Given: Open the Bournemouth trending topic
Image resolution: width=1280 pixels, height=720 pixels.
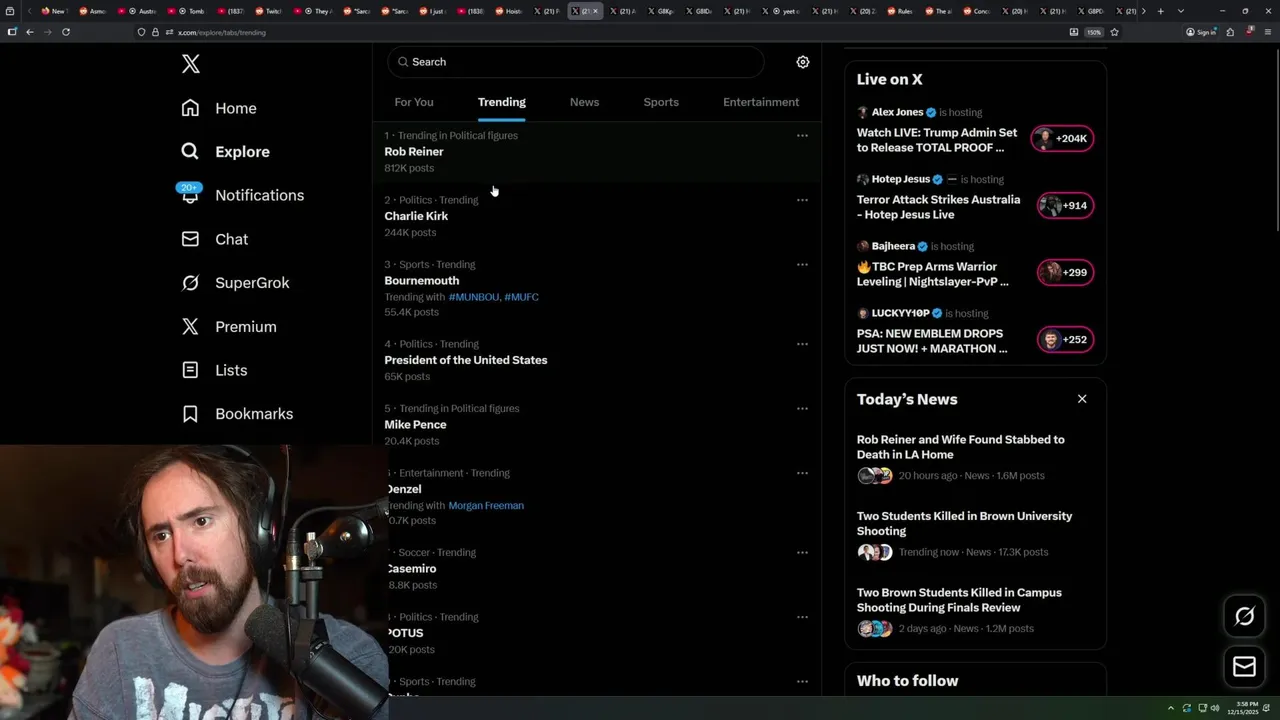Looking at the screenshot, I should pos(596,288).
